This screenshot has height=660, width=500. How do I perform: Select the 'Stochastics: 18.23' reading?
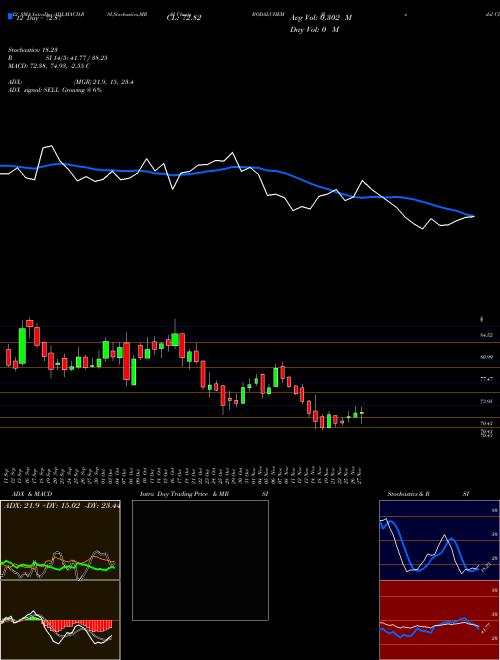pyautogui.click(x=35, y=50)
